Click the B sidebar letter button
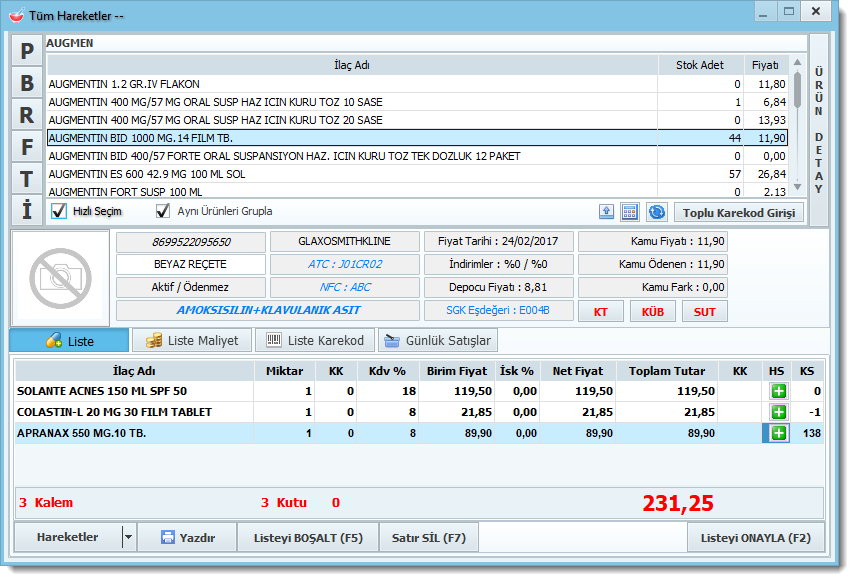This screenshot has height=581, width=854. (27, 83)
